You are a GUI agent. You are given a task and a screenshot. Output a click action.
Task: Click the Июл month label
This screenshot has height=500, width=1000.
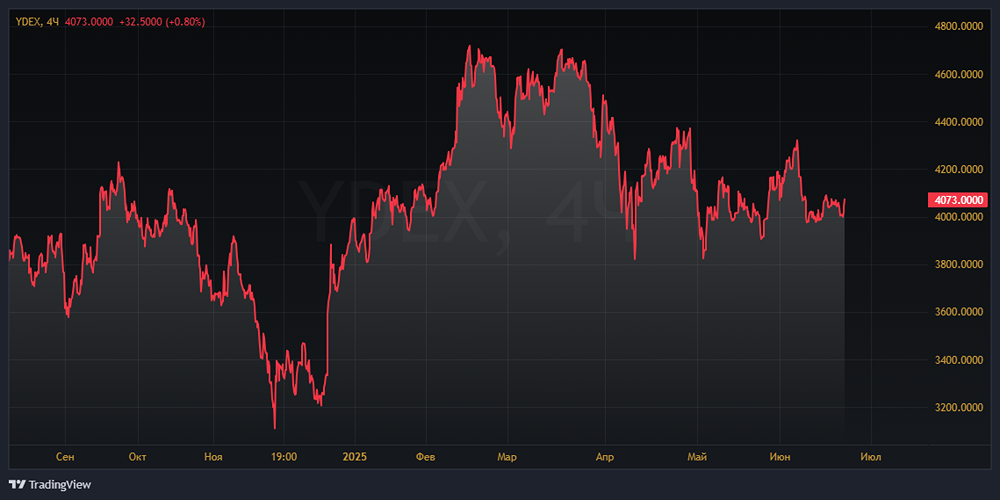871,457
